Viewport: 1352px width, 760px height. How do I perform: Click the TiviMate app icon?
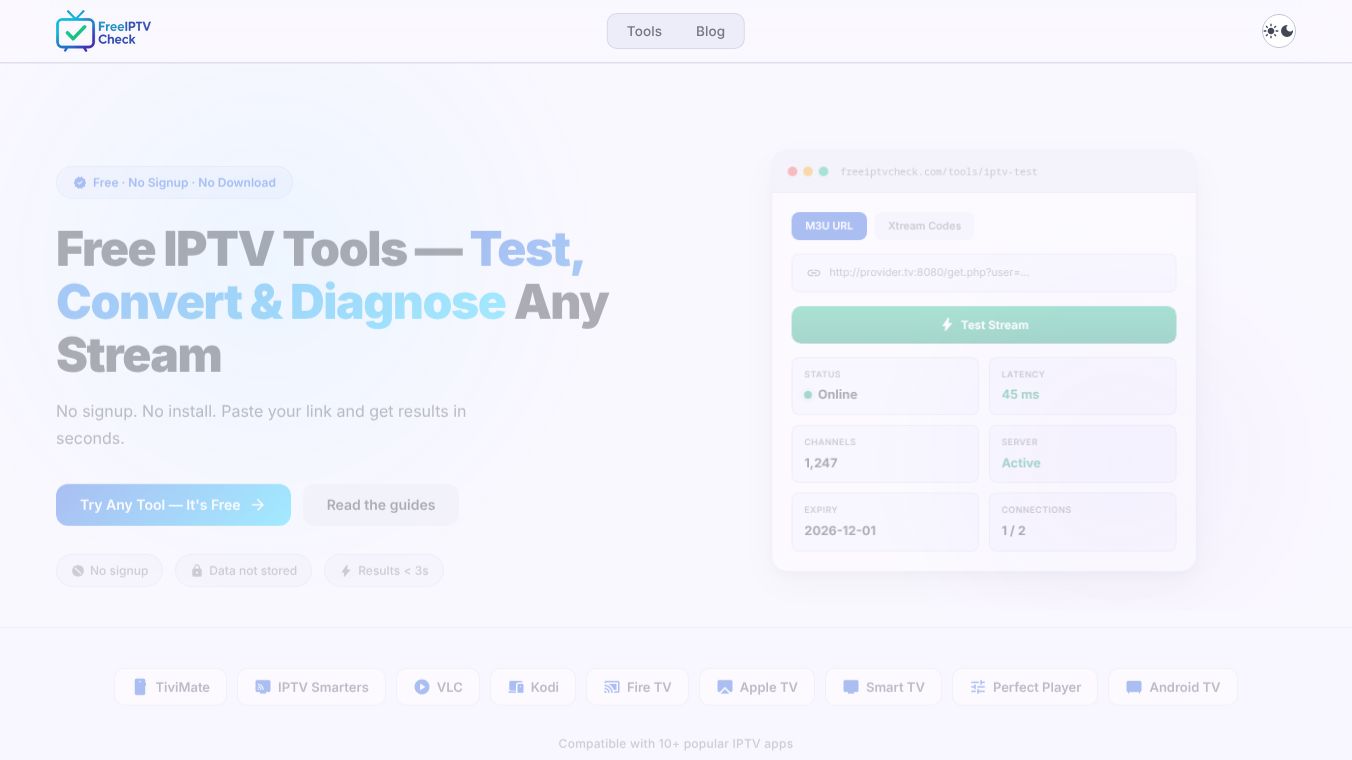(x=140, y=687)
